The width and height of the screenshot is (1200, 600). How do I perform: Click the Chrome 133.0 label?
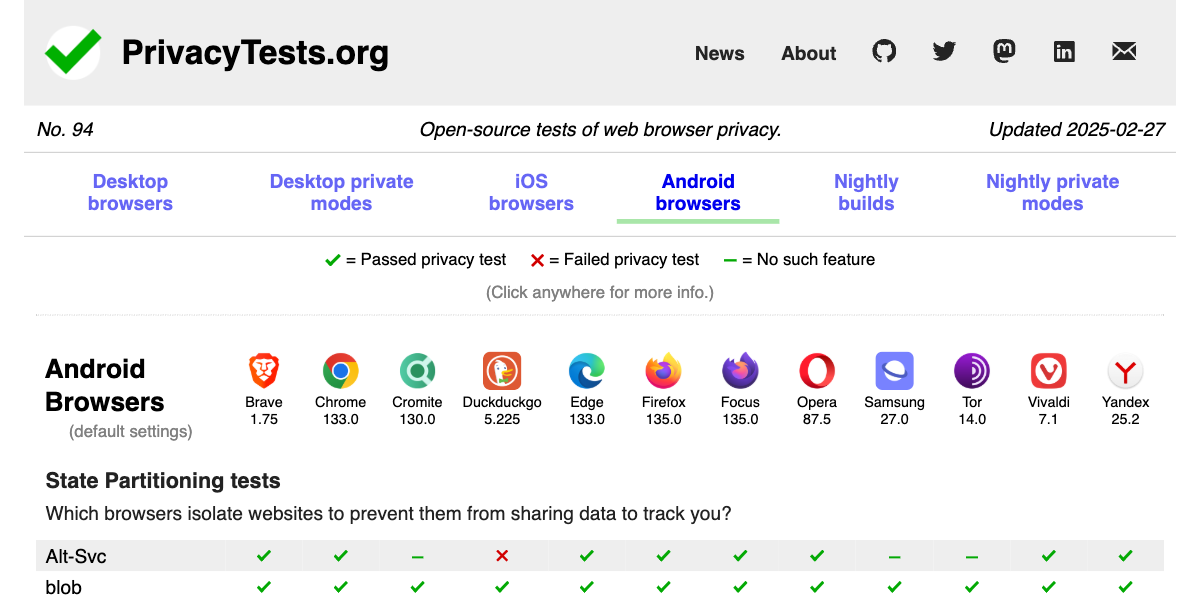click(340, 410)
